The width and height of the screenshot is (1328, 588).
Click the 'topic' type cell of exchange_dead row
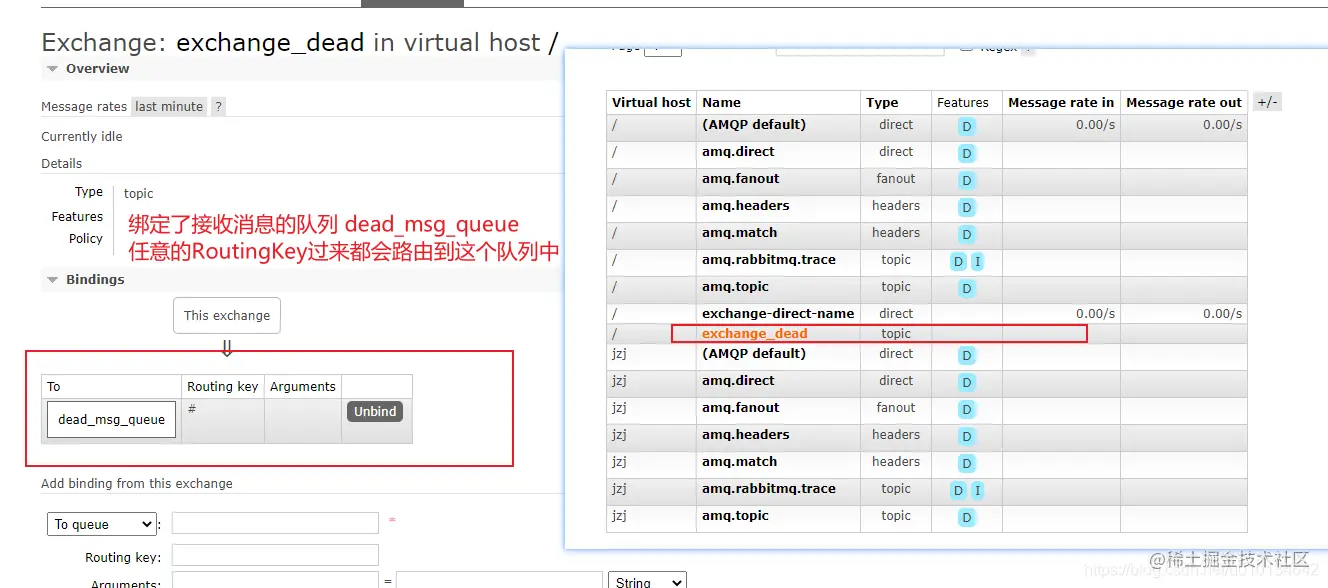(896, 334)
